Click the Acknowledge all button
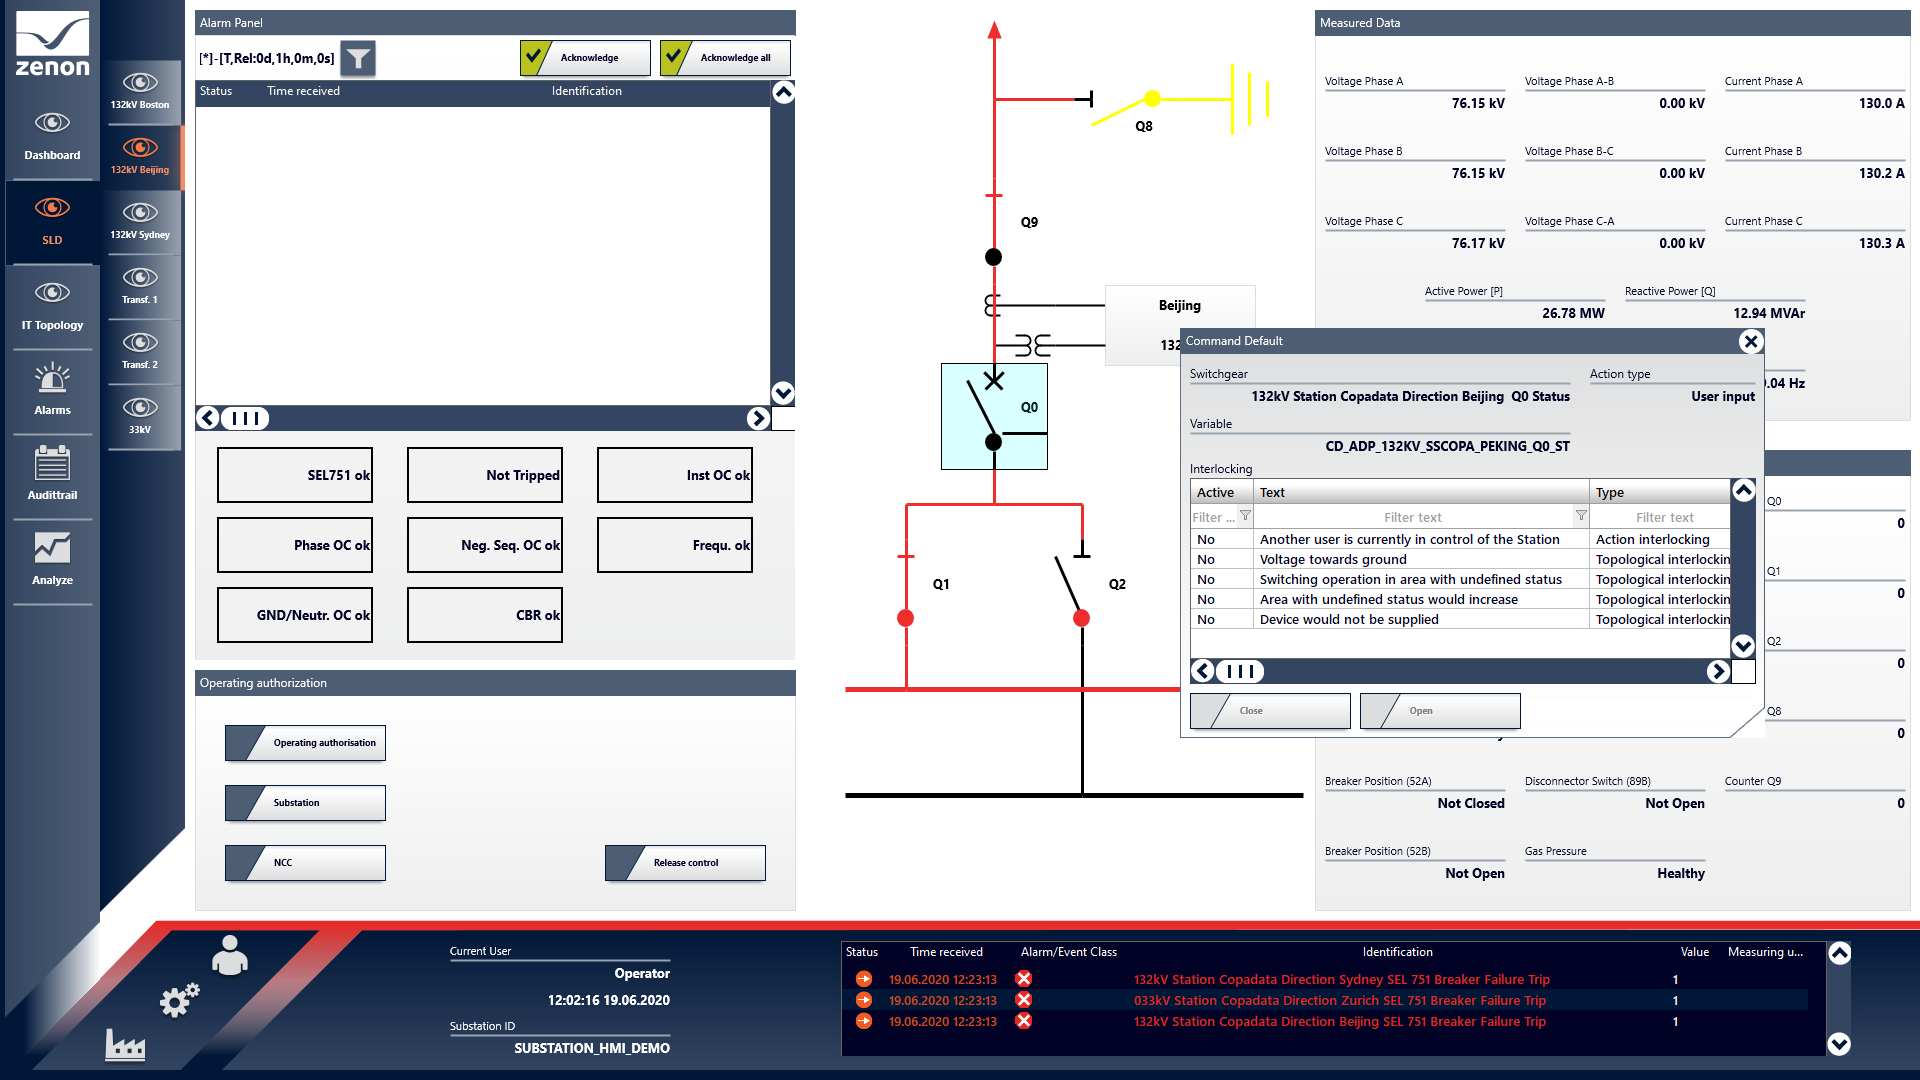1920x1080 pixels. point(725,58)
